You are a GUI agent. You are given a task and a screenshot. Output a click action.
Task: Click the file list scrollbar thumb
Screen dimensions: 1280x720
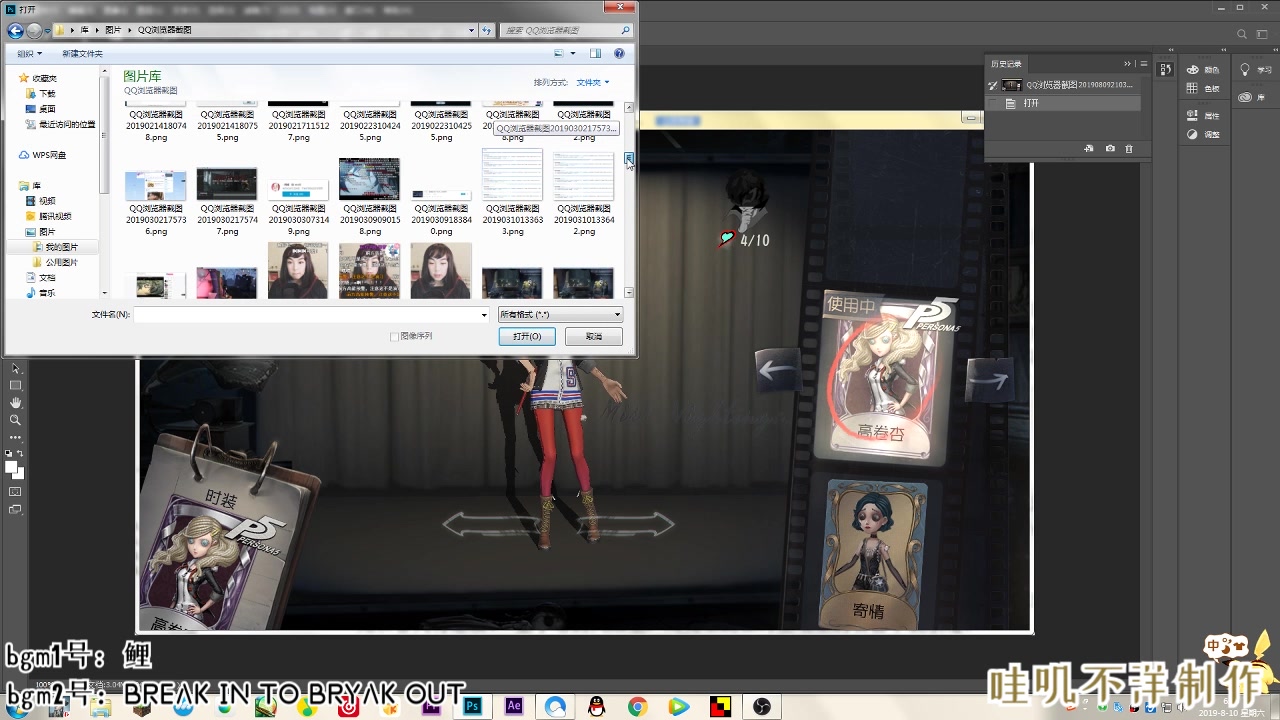click(x=629, y=158)
